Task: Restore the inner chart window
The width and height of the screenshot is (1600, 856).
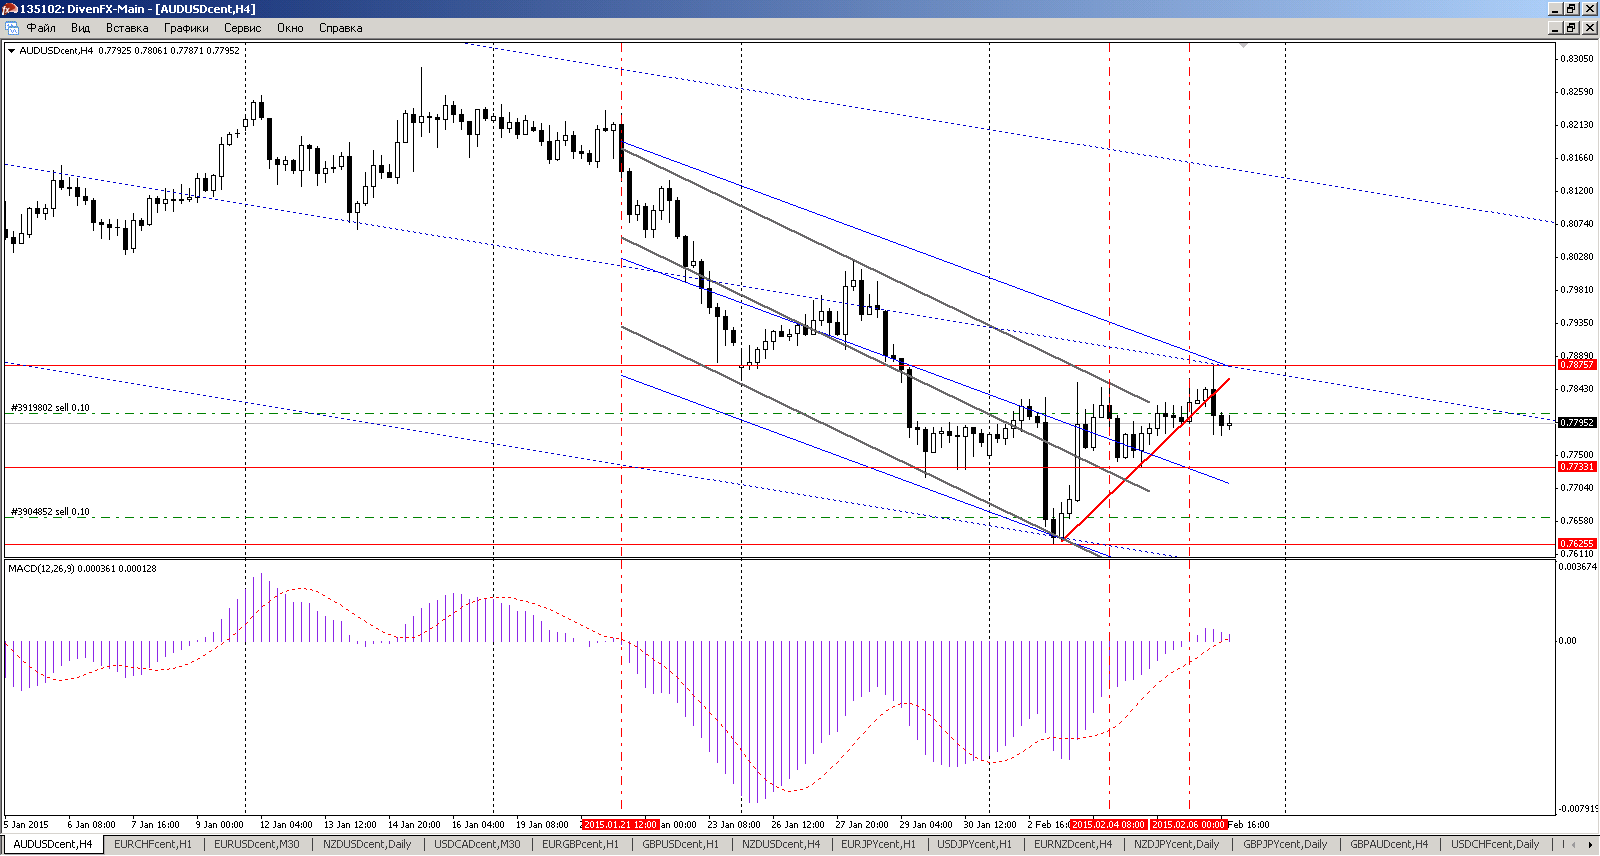Action: (1571, 28)
